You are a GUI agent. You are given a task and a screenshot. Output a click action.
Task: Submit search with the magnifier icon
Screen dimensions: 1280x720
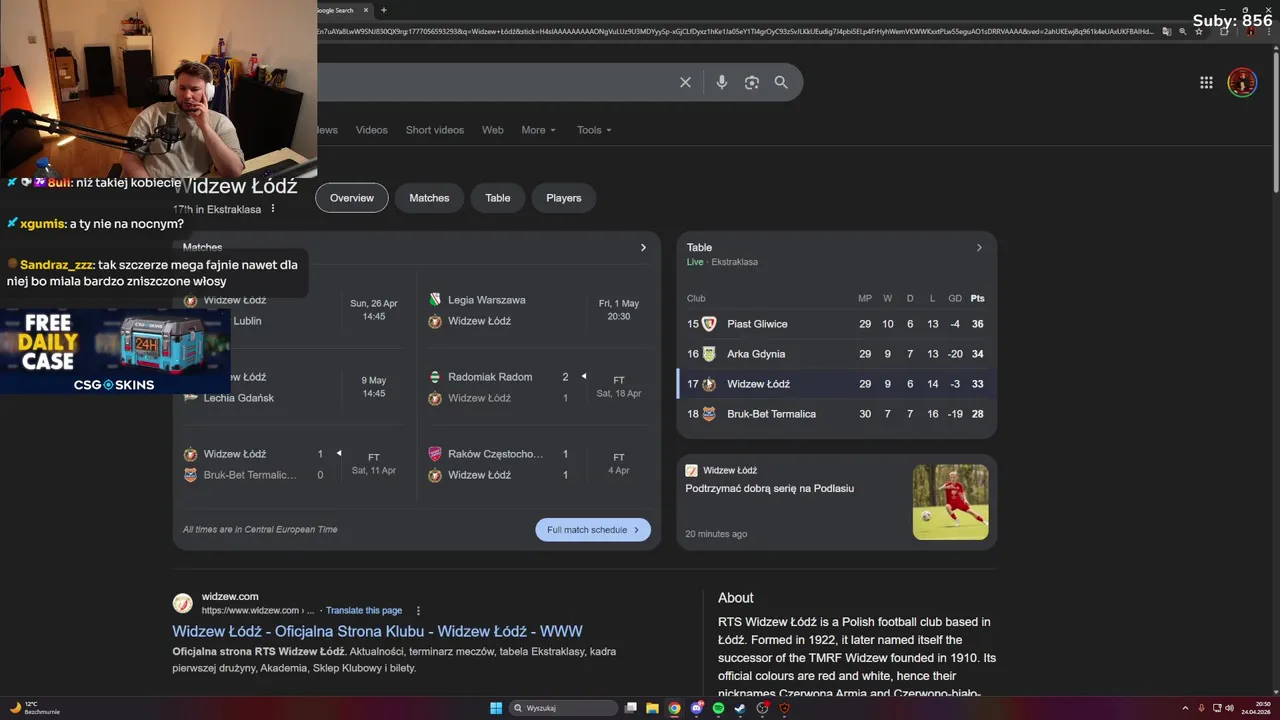(781, 82)
